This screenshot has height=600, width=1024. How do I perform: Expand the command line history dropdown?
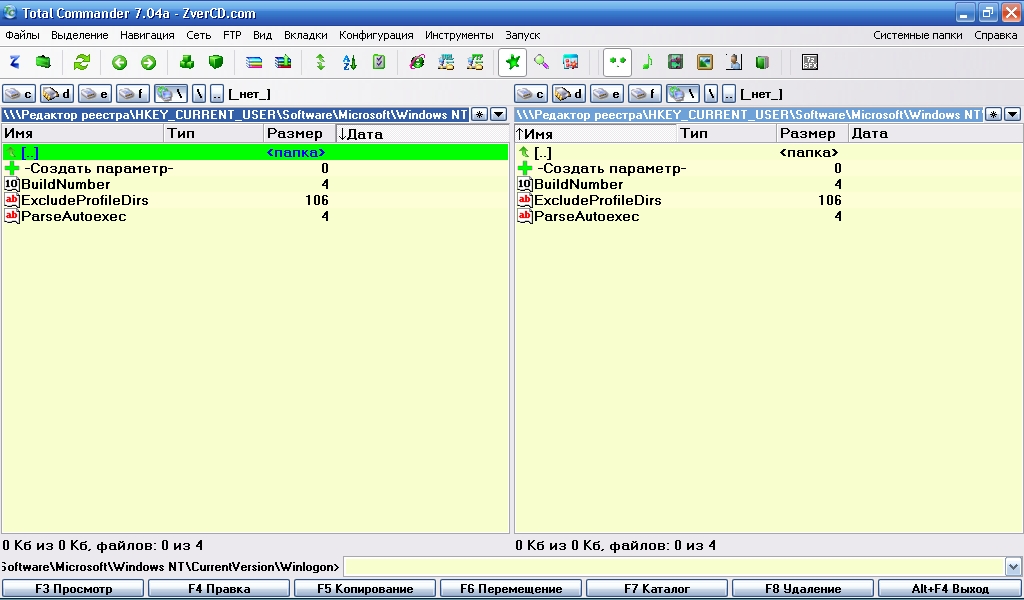(x=1013, y=566)
